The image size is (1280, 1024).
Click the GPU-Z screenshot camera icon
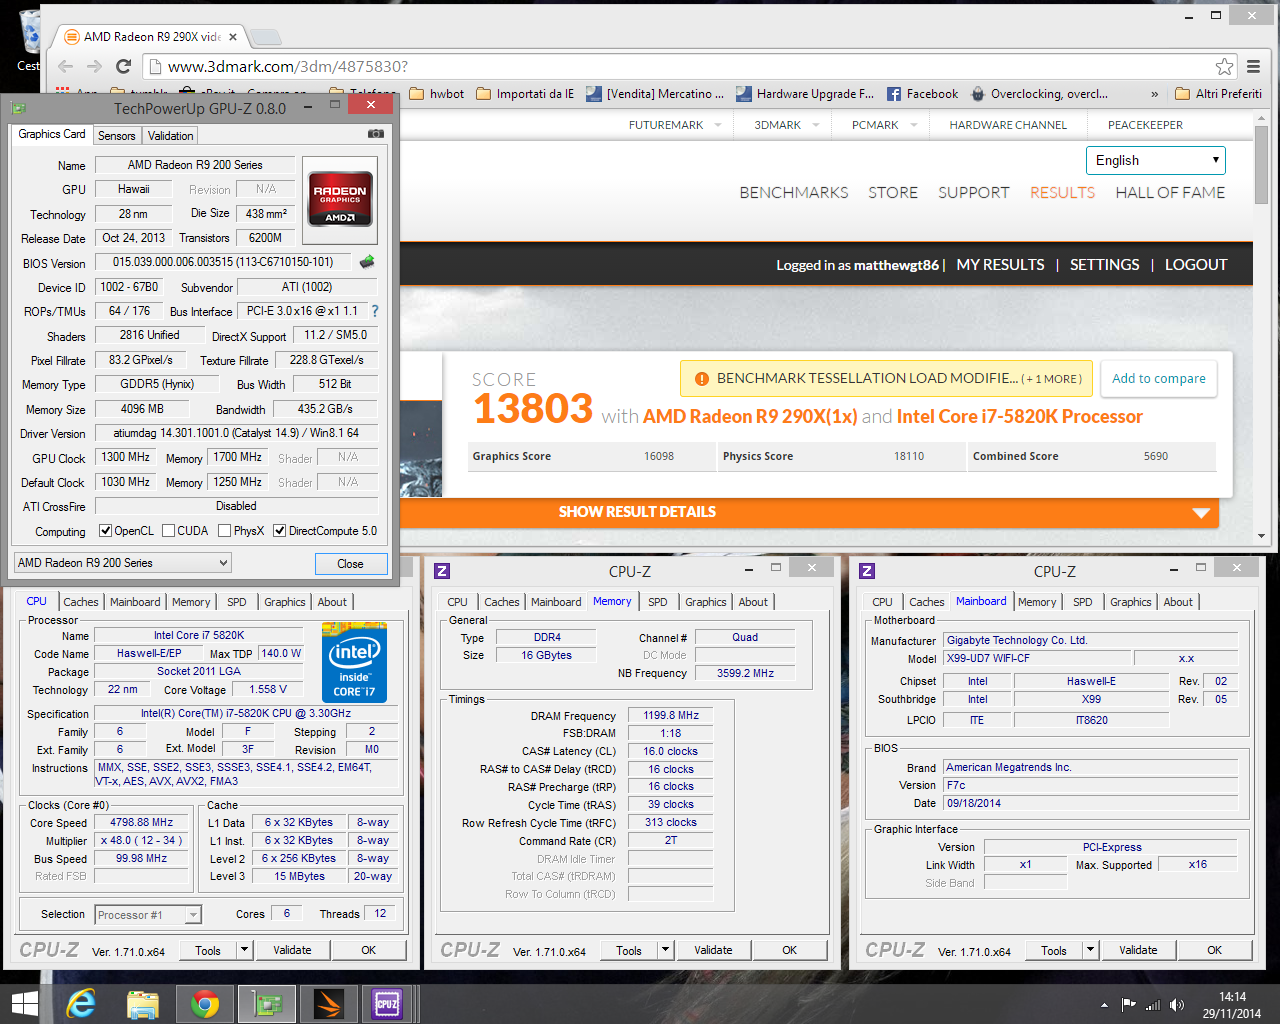[375, 133]
